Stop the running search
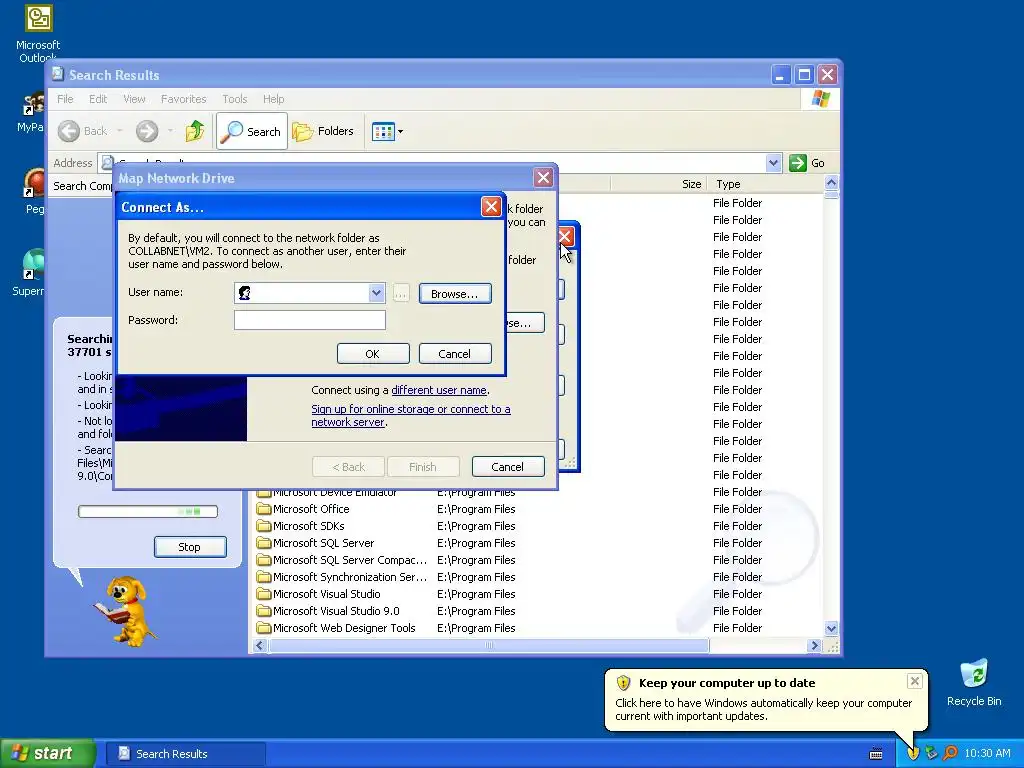1024x768 pixels. (x=190, y=547)
